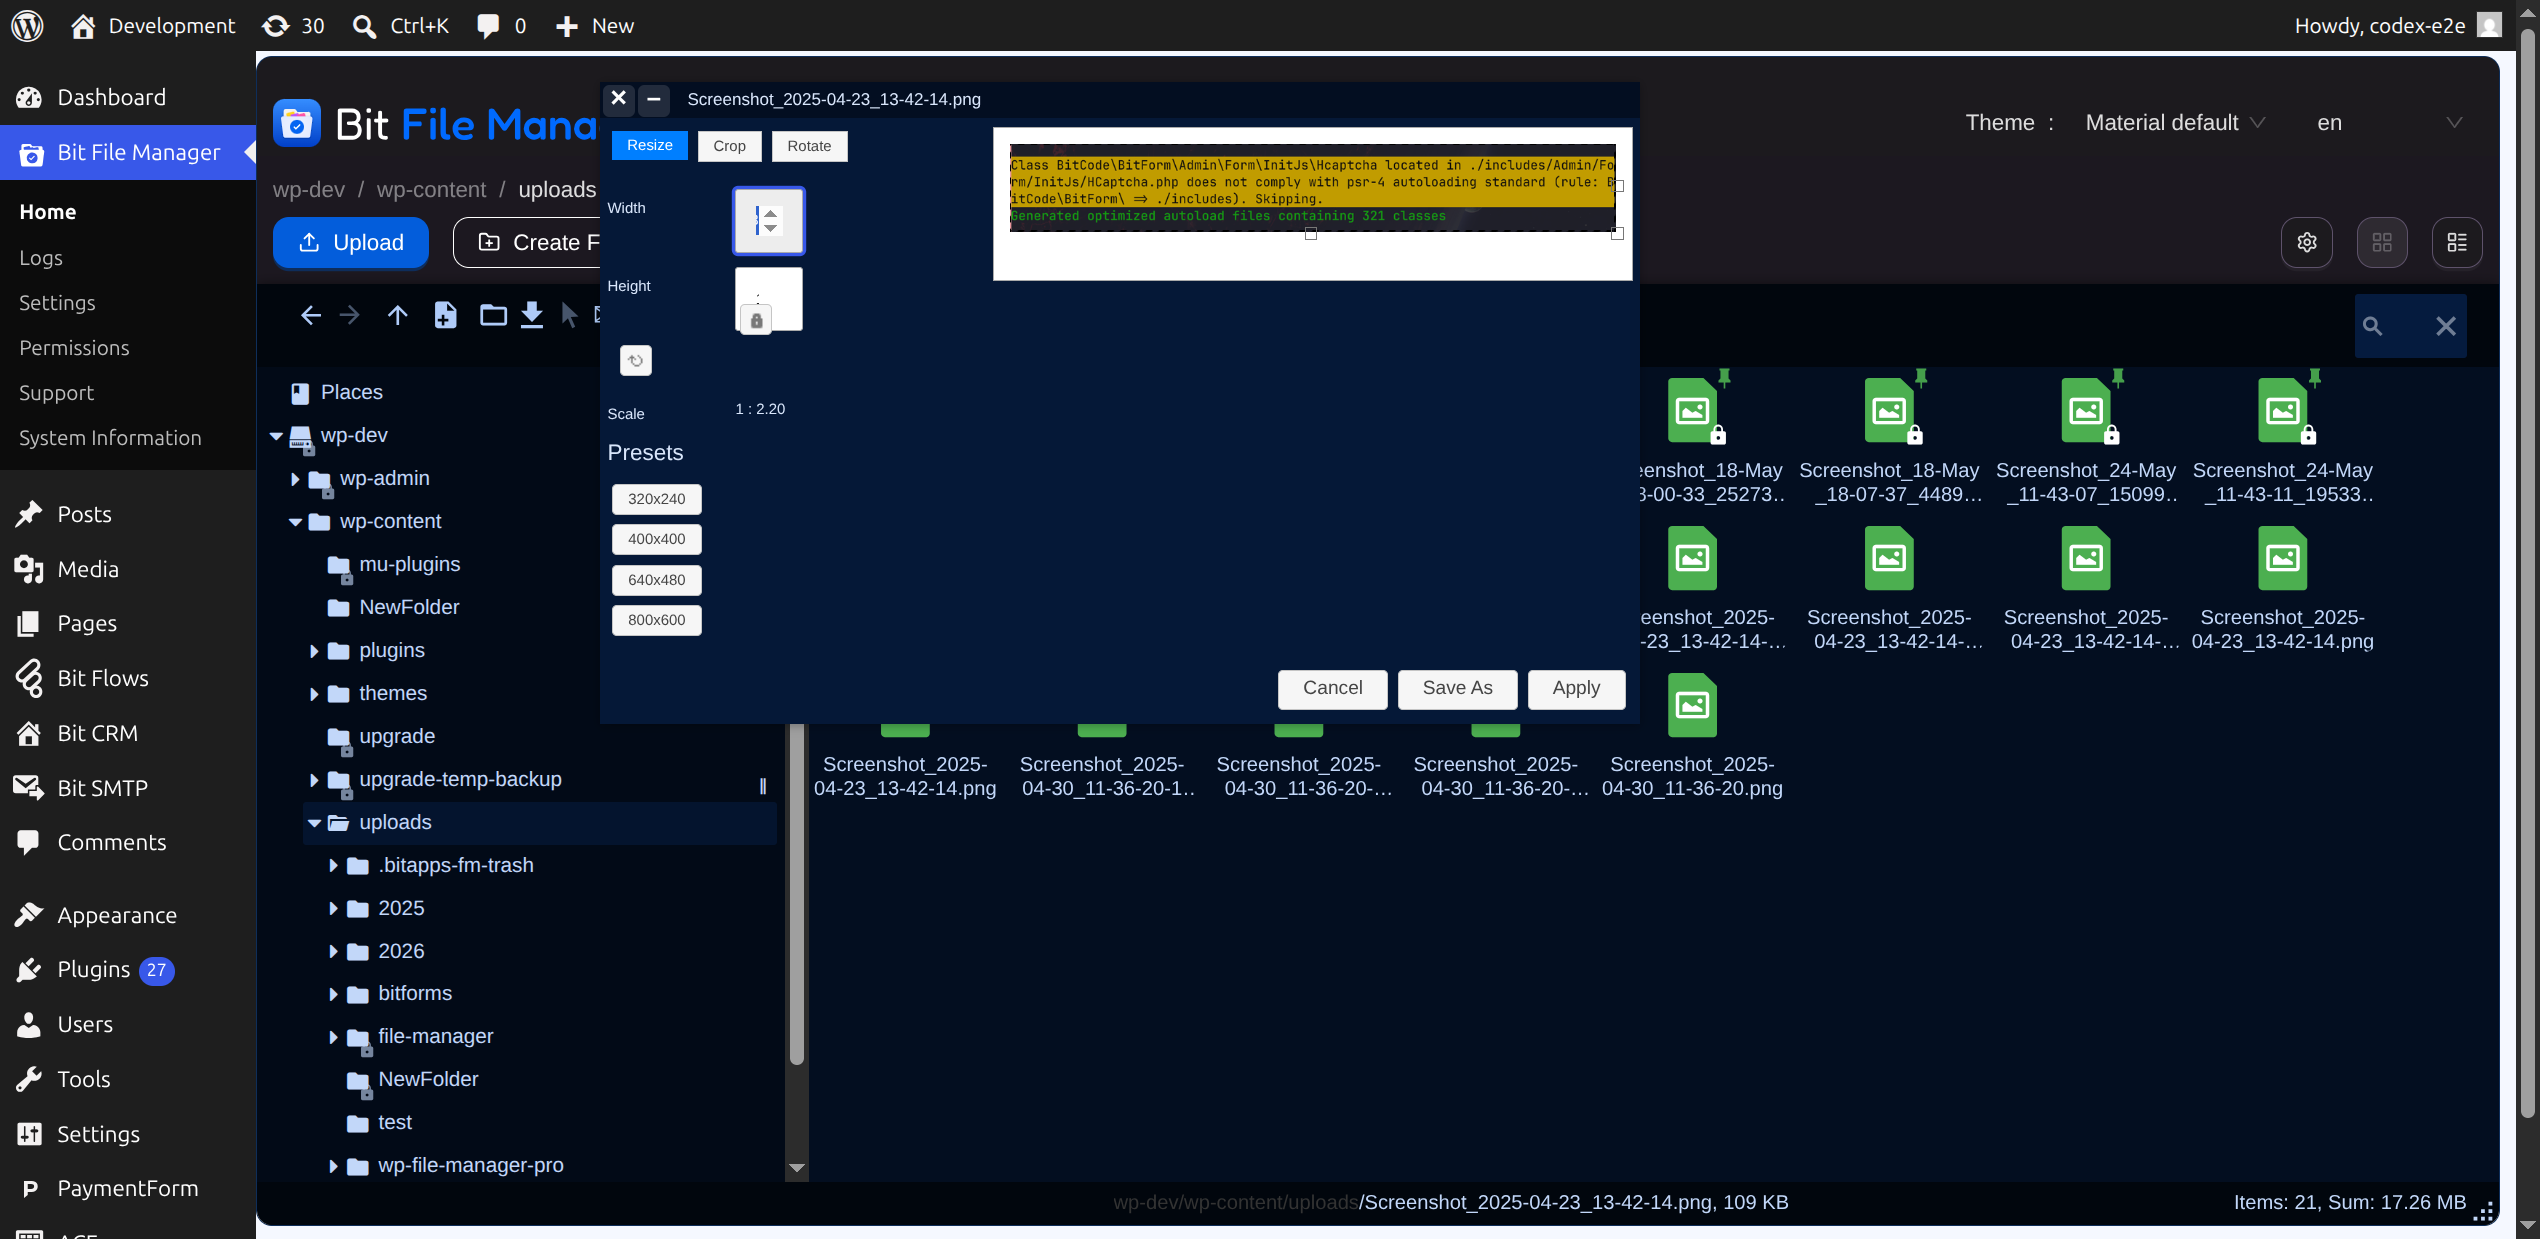Expand the wp-admin folder arrow
The height and width of the screenshot is (1239, 2540).
(295, 479)
